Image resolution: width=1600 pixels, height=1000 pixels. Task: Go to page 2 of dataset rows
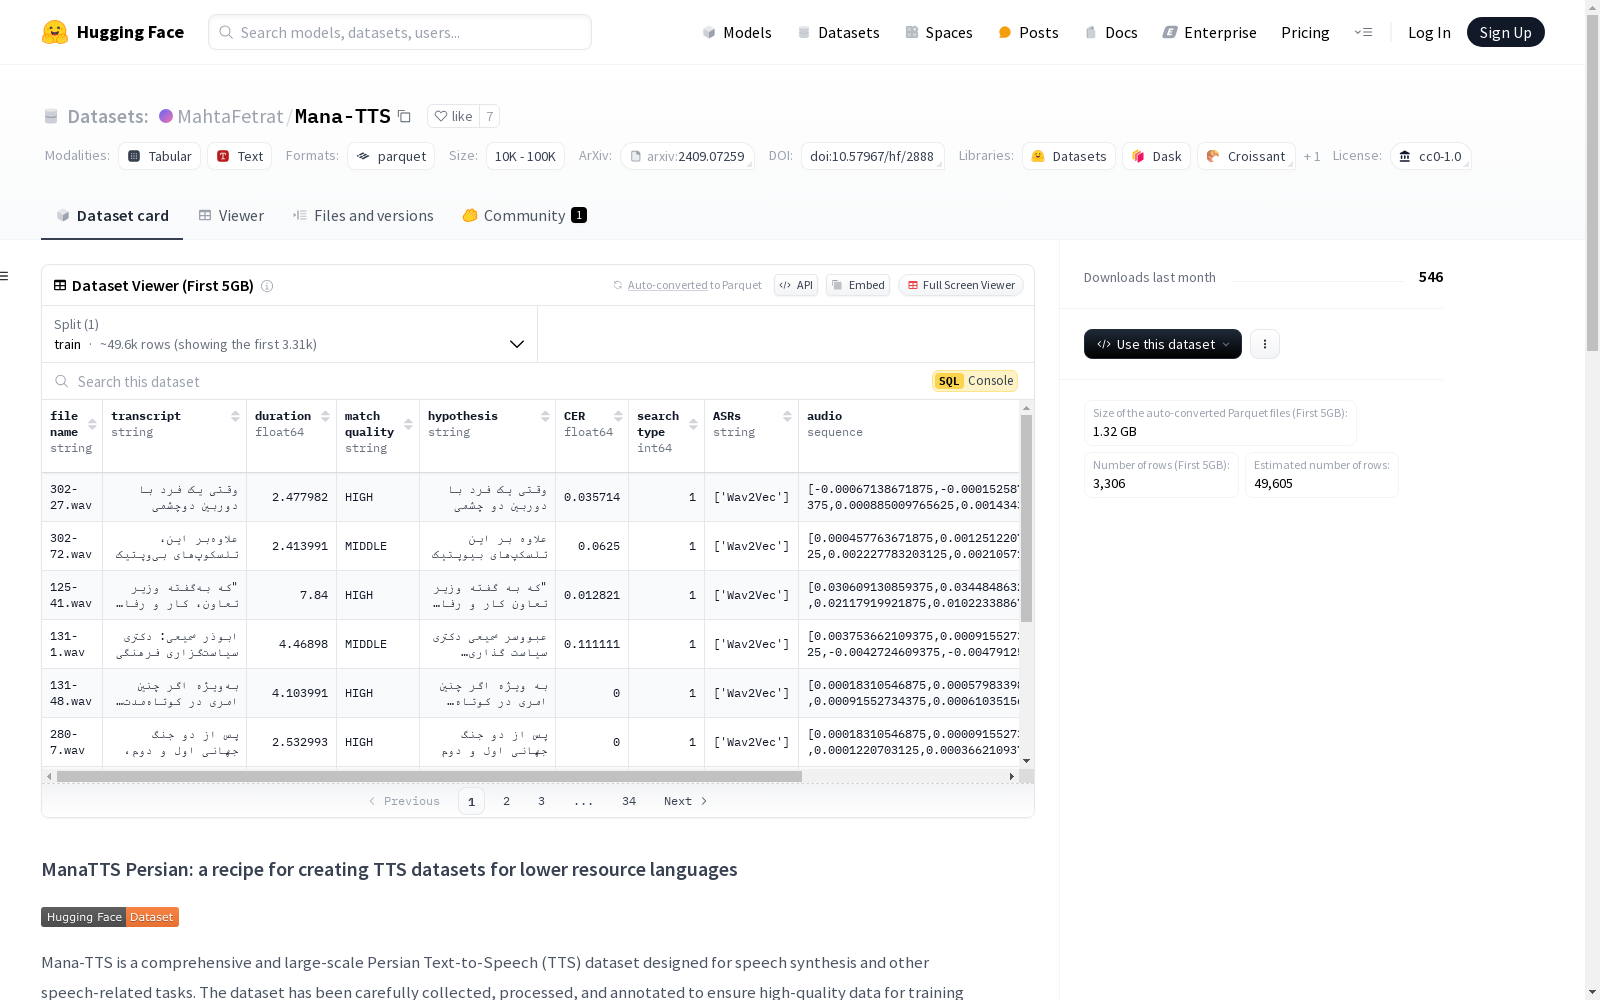(507, 801)
